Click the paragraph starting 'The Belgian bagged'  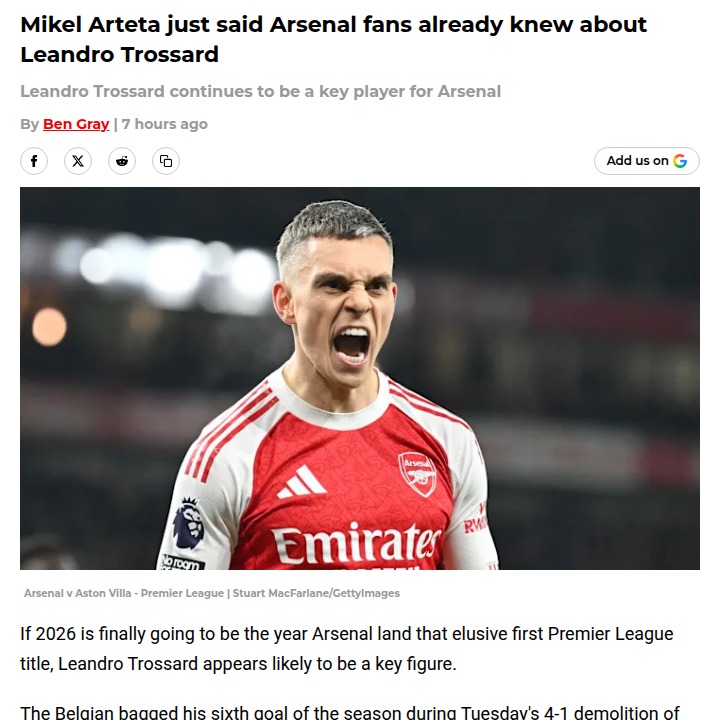pos(350,712)
